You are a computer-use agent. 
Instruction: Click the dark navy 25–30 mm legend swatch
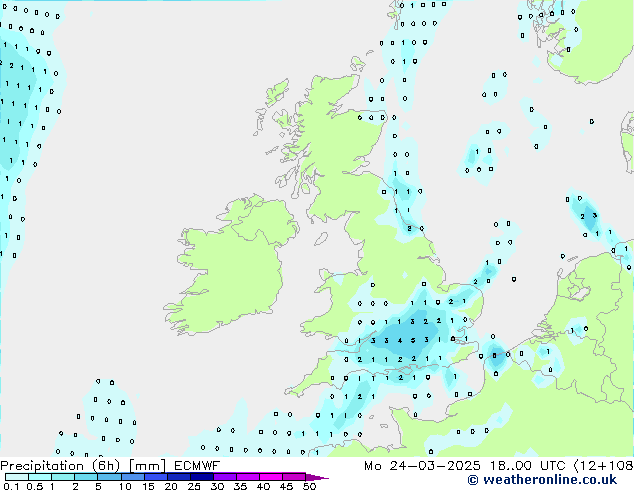pos(202,477)
